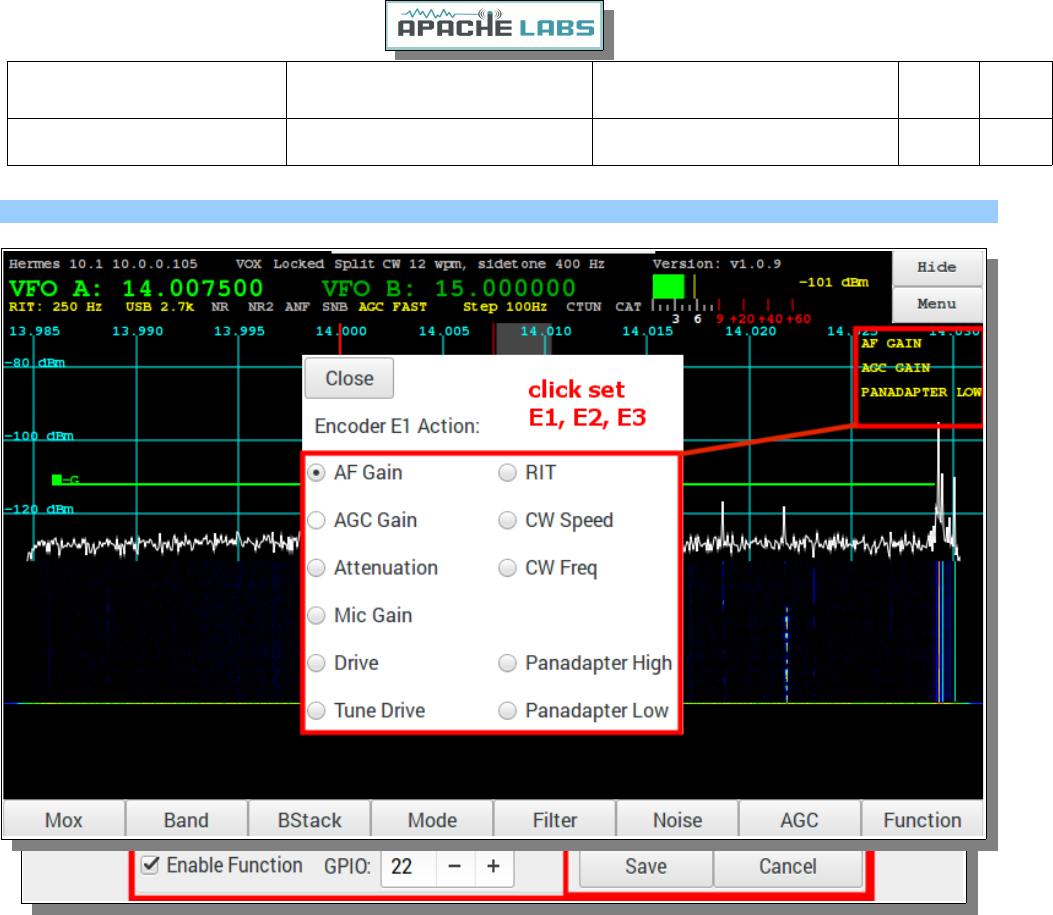Click the GPIO value field showing 22
Viewport: 1053px width, 915px height.
point(408,866)
